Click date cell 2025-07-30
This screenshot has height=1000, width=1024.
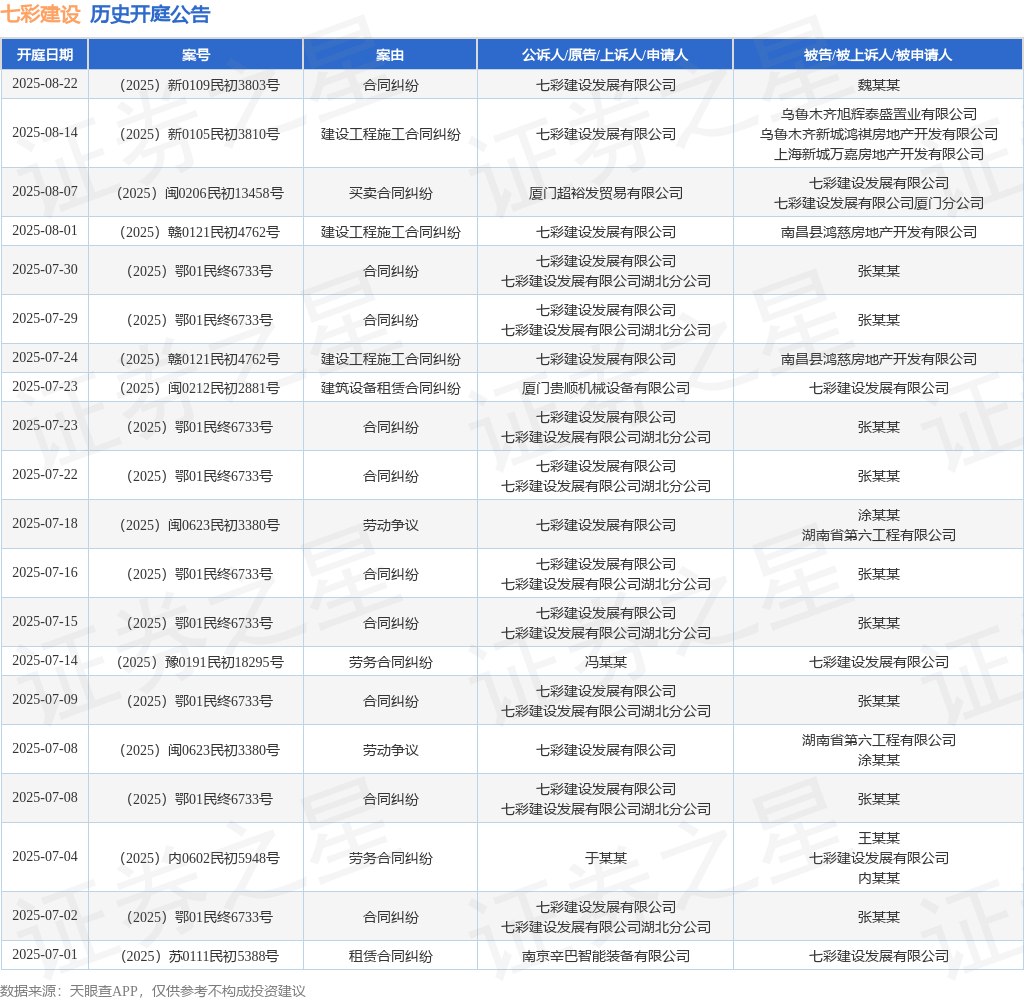click(44, 269)
